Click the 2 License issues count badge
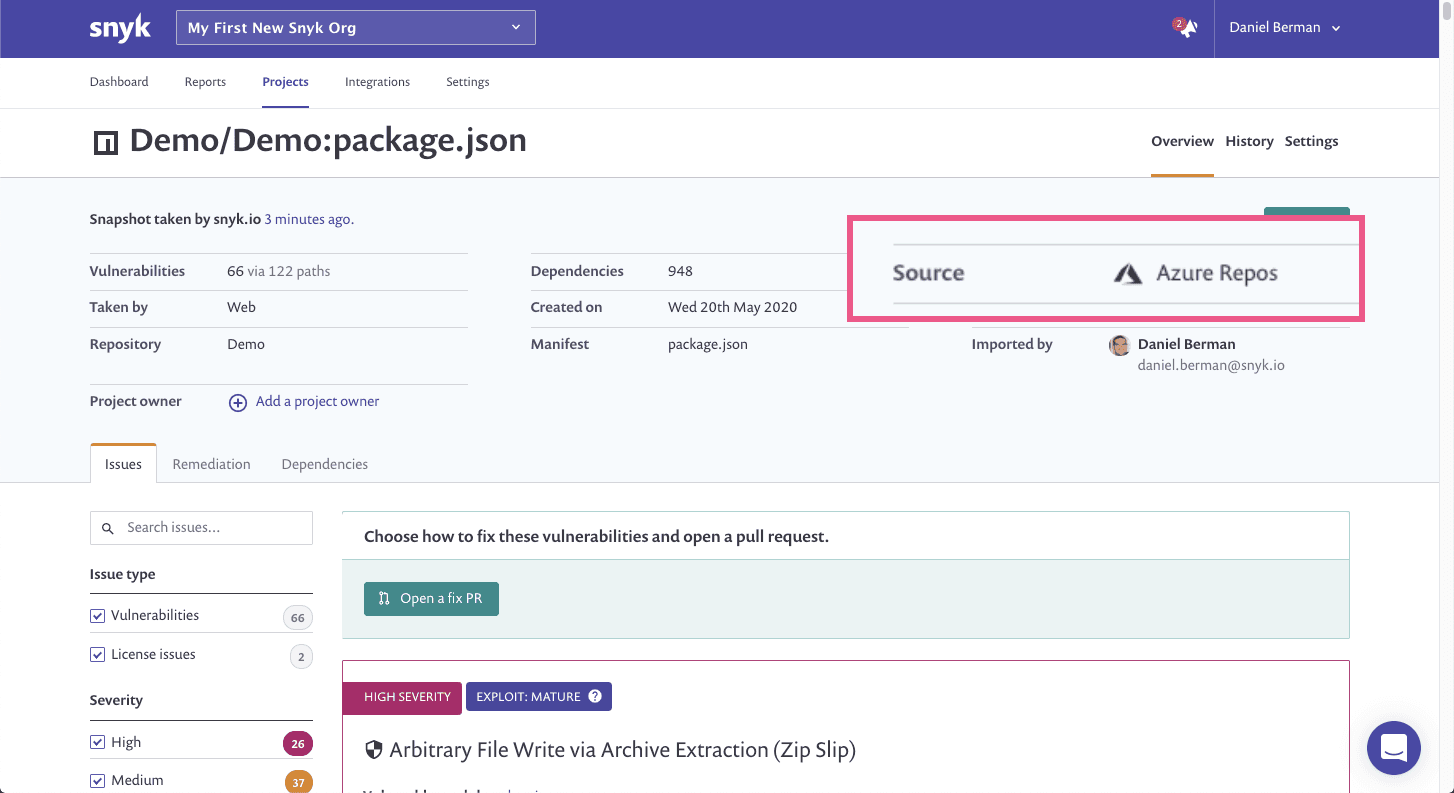This screenshot has height=793, width=1454. (301, 657)
